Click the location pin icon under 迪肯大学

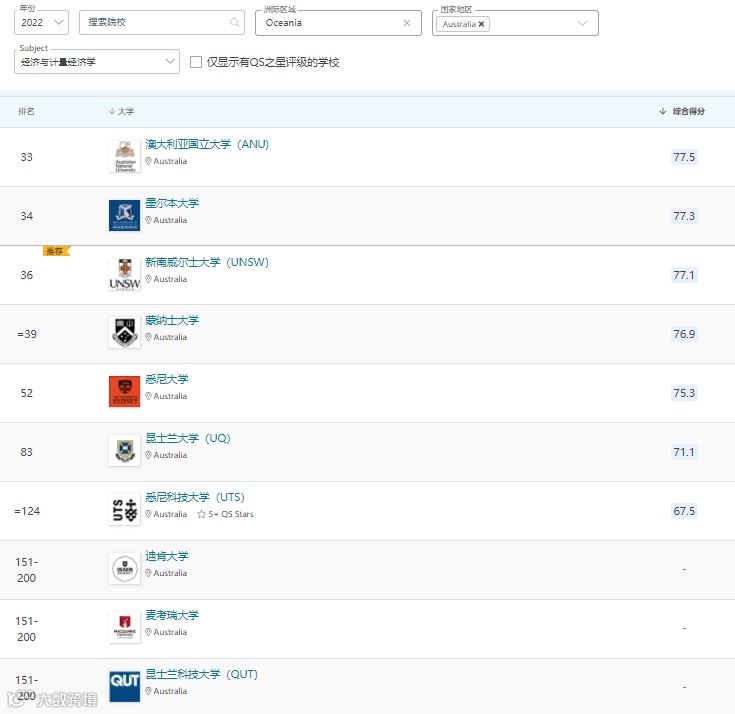click(148, 573)
